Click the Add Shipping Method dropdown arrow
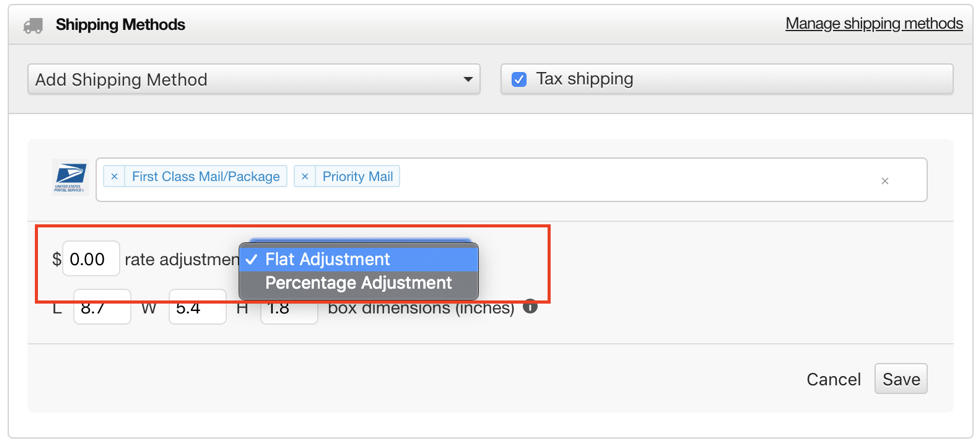 pos(468,80)
